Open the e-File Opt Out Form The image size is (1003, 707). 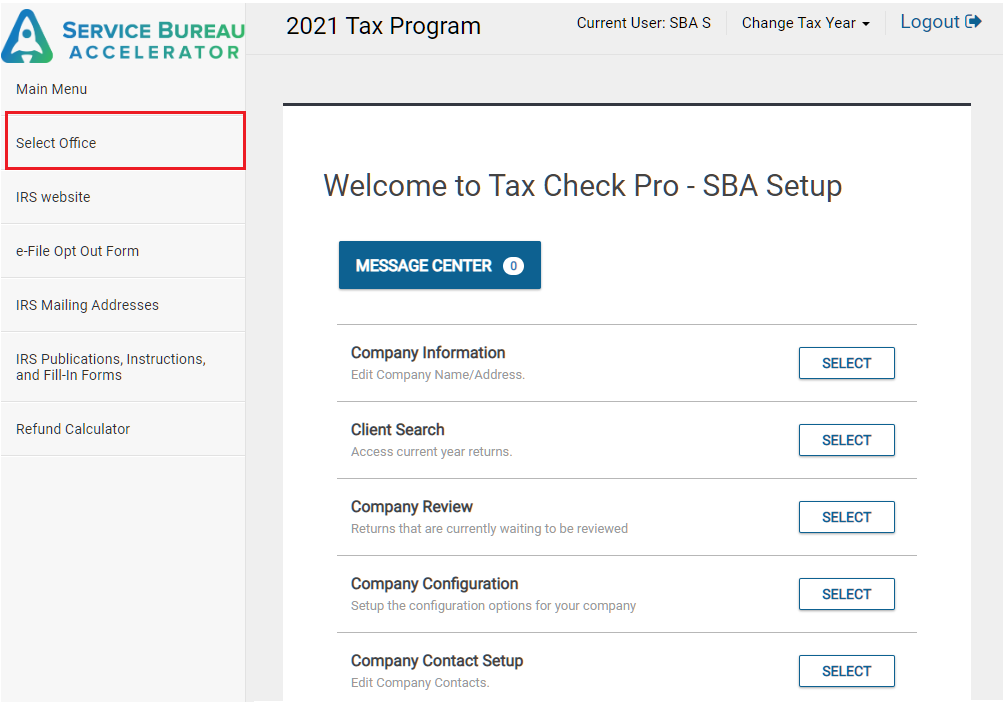point(78,251)
